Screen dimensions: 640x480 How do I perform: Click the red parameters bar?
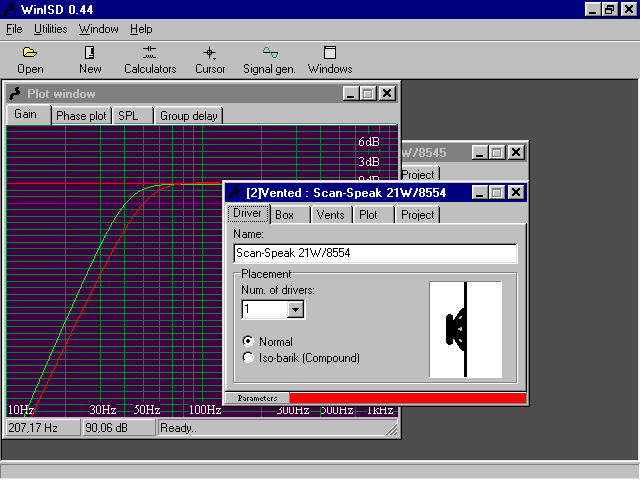[x=408, y=398]
